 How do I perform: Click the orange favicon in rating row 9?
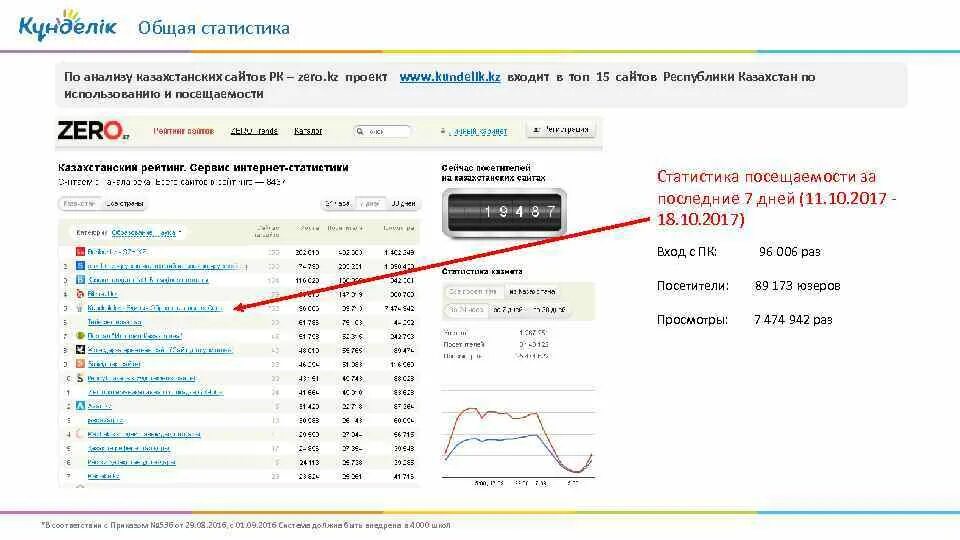click(80, 364)
